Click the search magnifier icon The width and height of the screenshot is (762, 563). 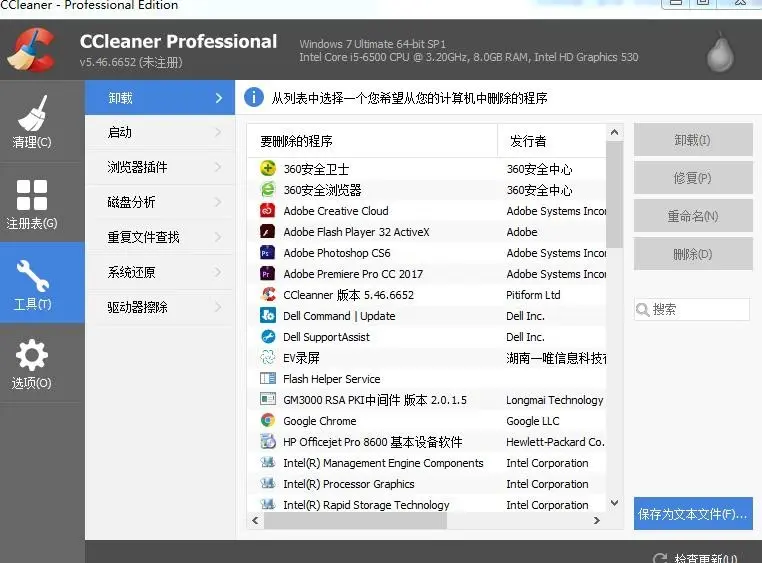click(642, 309)
